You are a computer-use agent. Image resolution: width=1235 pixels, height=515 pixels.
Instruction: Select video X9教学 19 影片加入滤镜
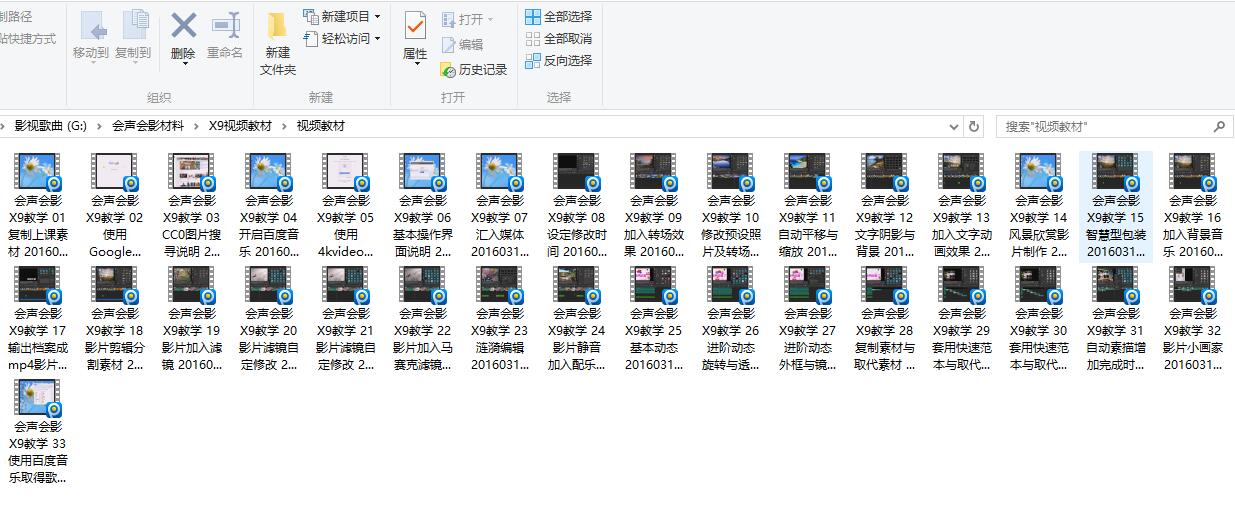192,319
